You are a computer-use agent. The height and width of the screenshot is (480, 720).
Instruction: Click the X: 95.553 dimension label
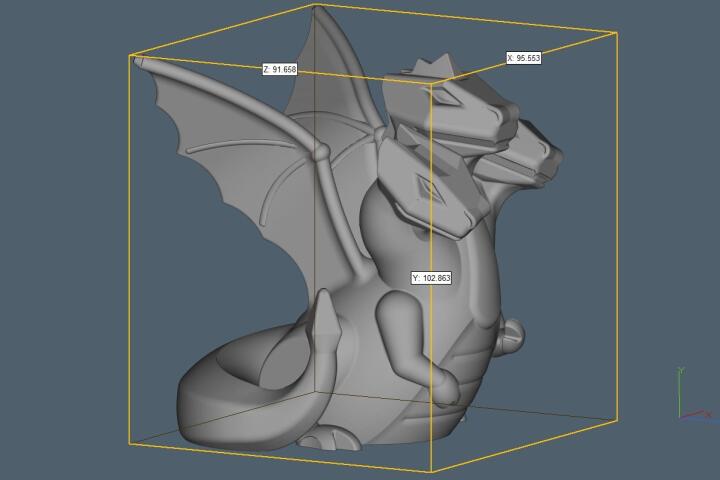click(523, 58)
